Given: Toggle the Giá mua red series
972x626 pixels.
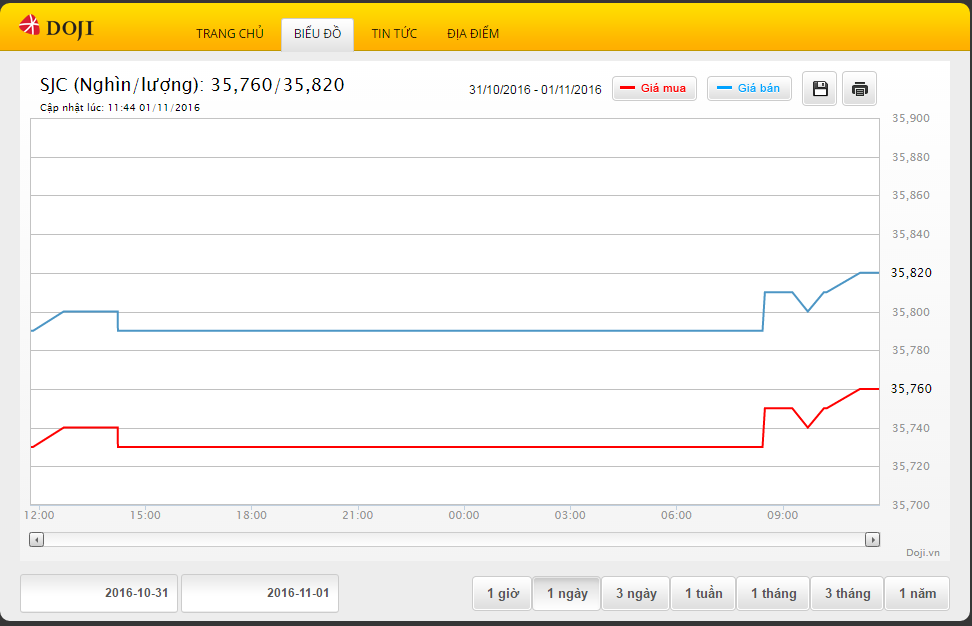Looking at the screenshot, I should point(654,89).
